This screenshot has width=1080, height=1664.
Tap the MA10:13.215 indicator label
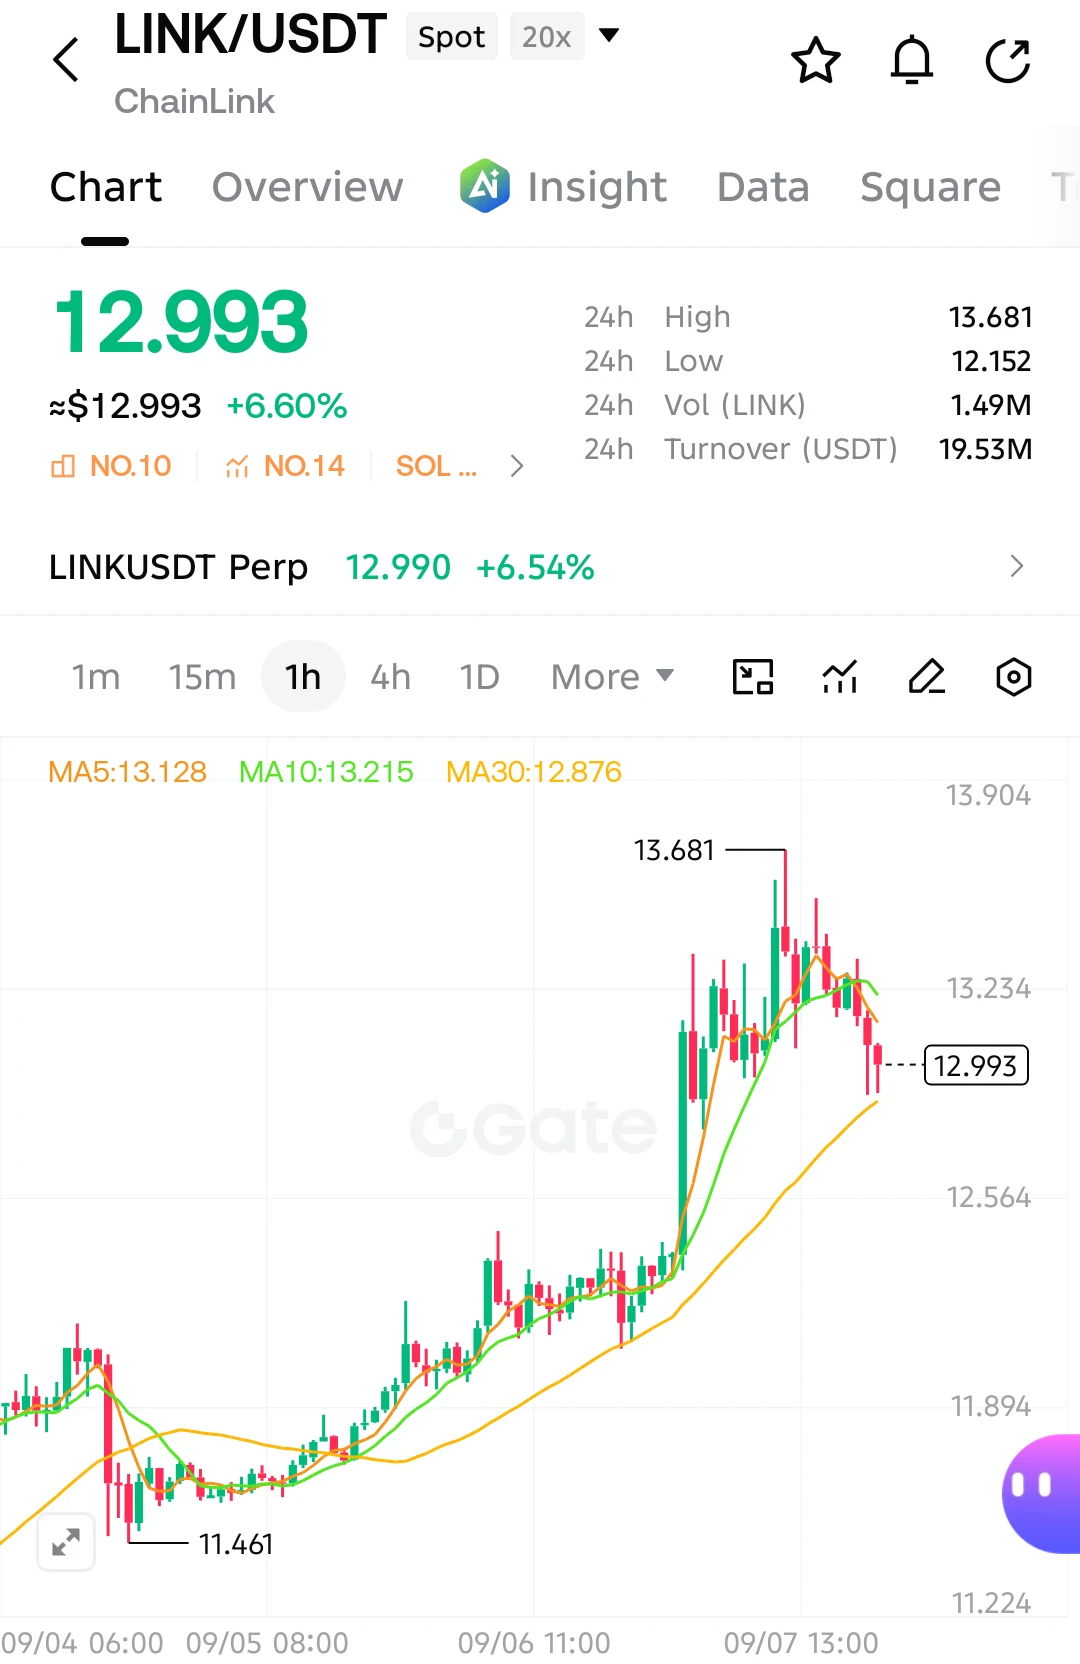click(326, 772)
